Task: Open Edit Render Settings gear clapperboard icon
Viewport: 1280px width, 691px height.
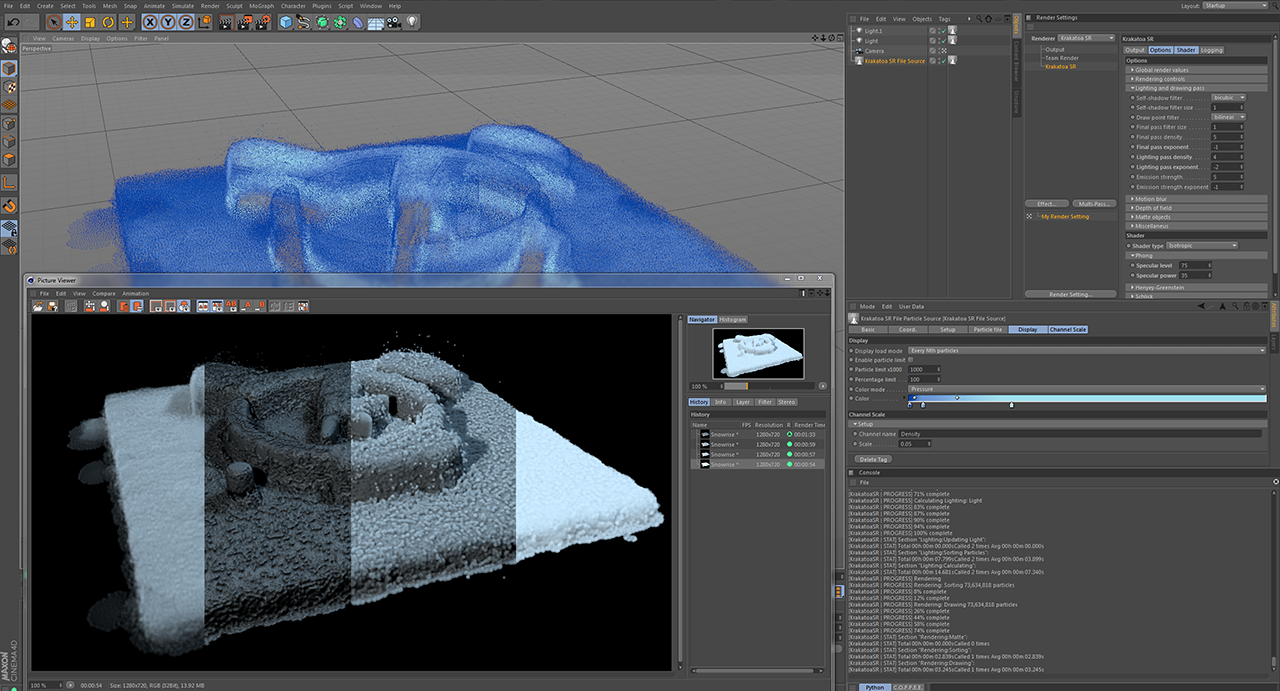Action: (263, 21)
